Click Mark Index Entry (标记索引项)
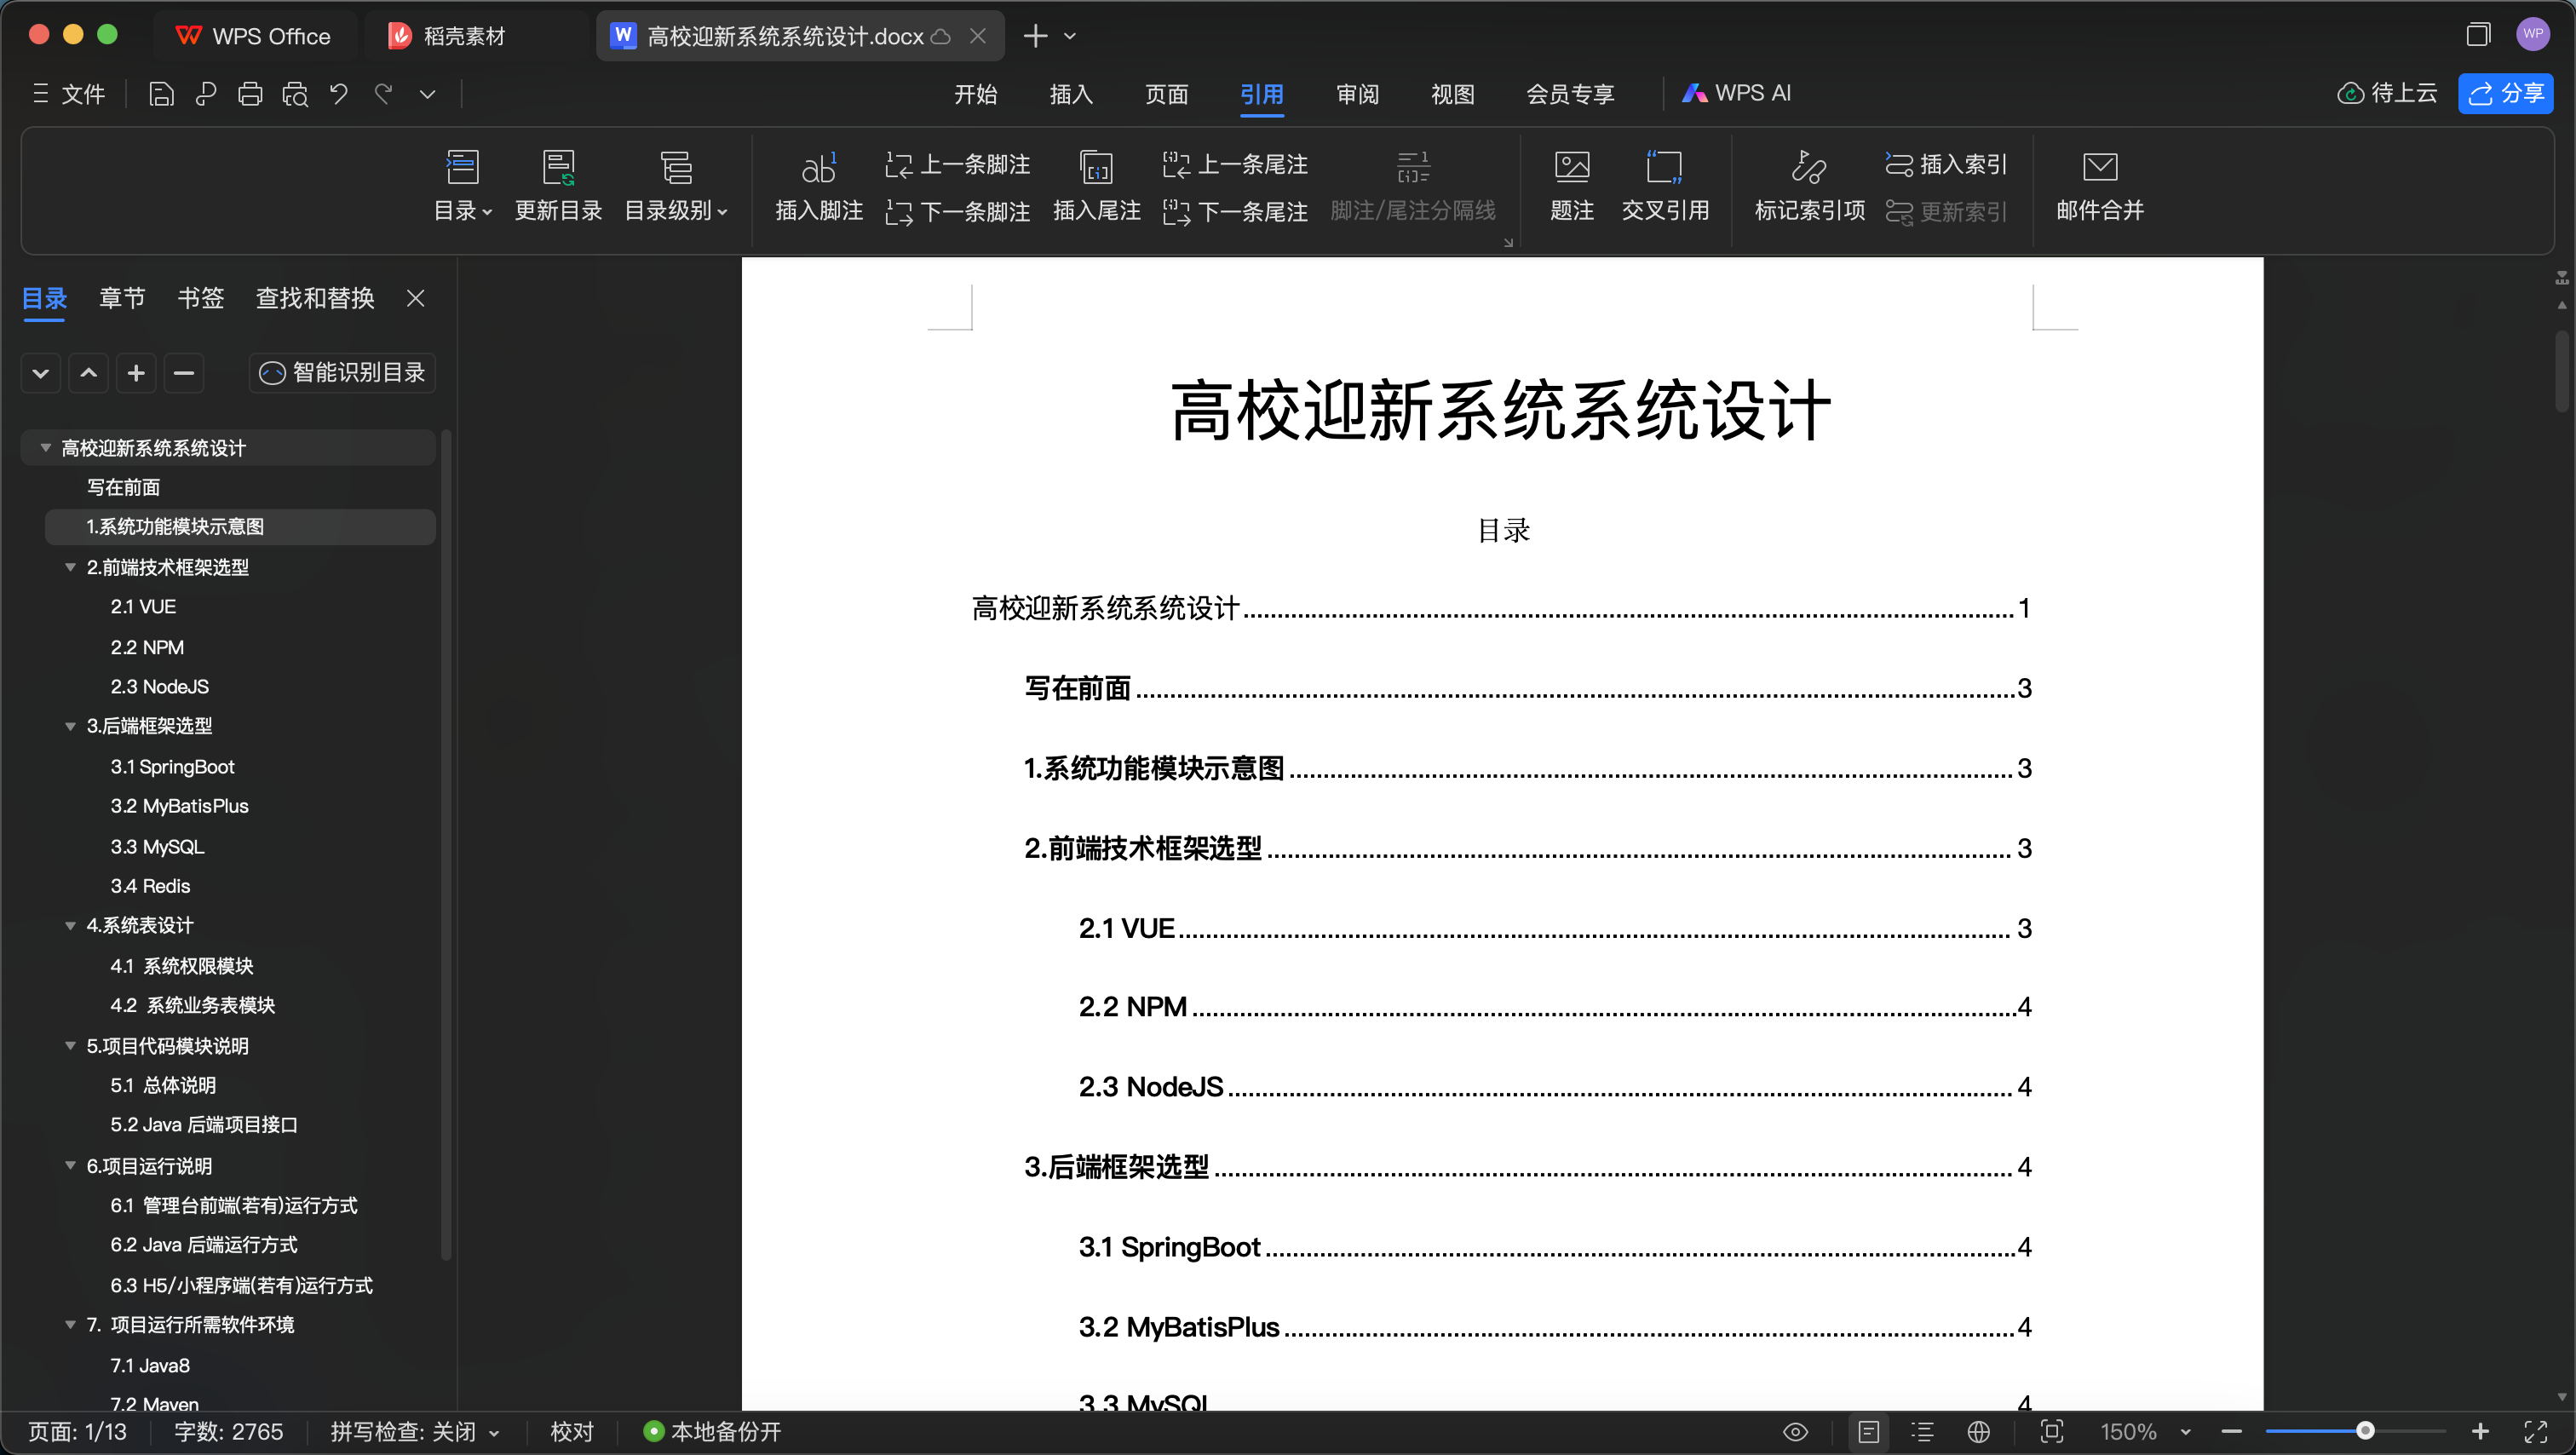Screen dimensions: 2576x1455 (x=1810, y=186)
